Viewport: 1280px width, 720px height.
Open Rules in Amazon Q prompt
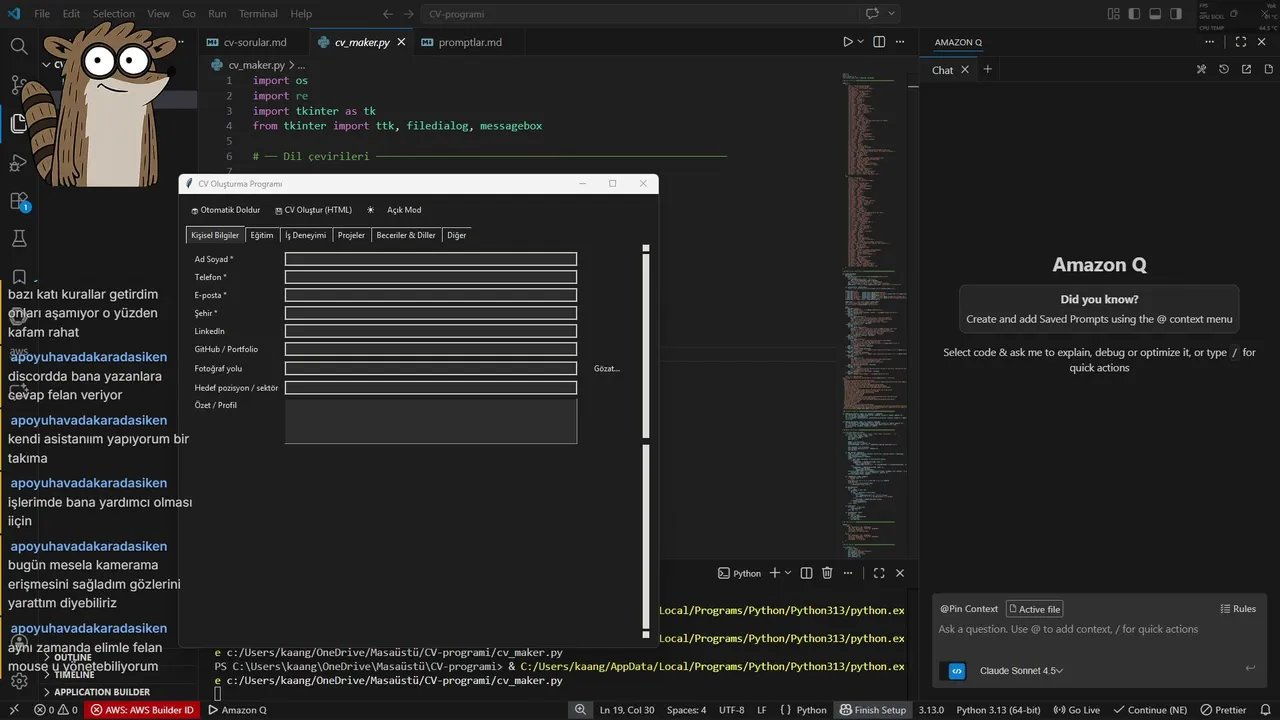(x=1238, y=609)
